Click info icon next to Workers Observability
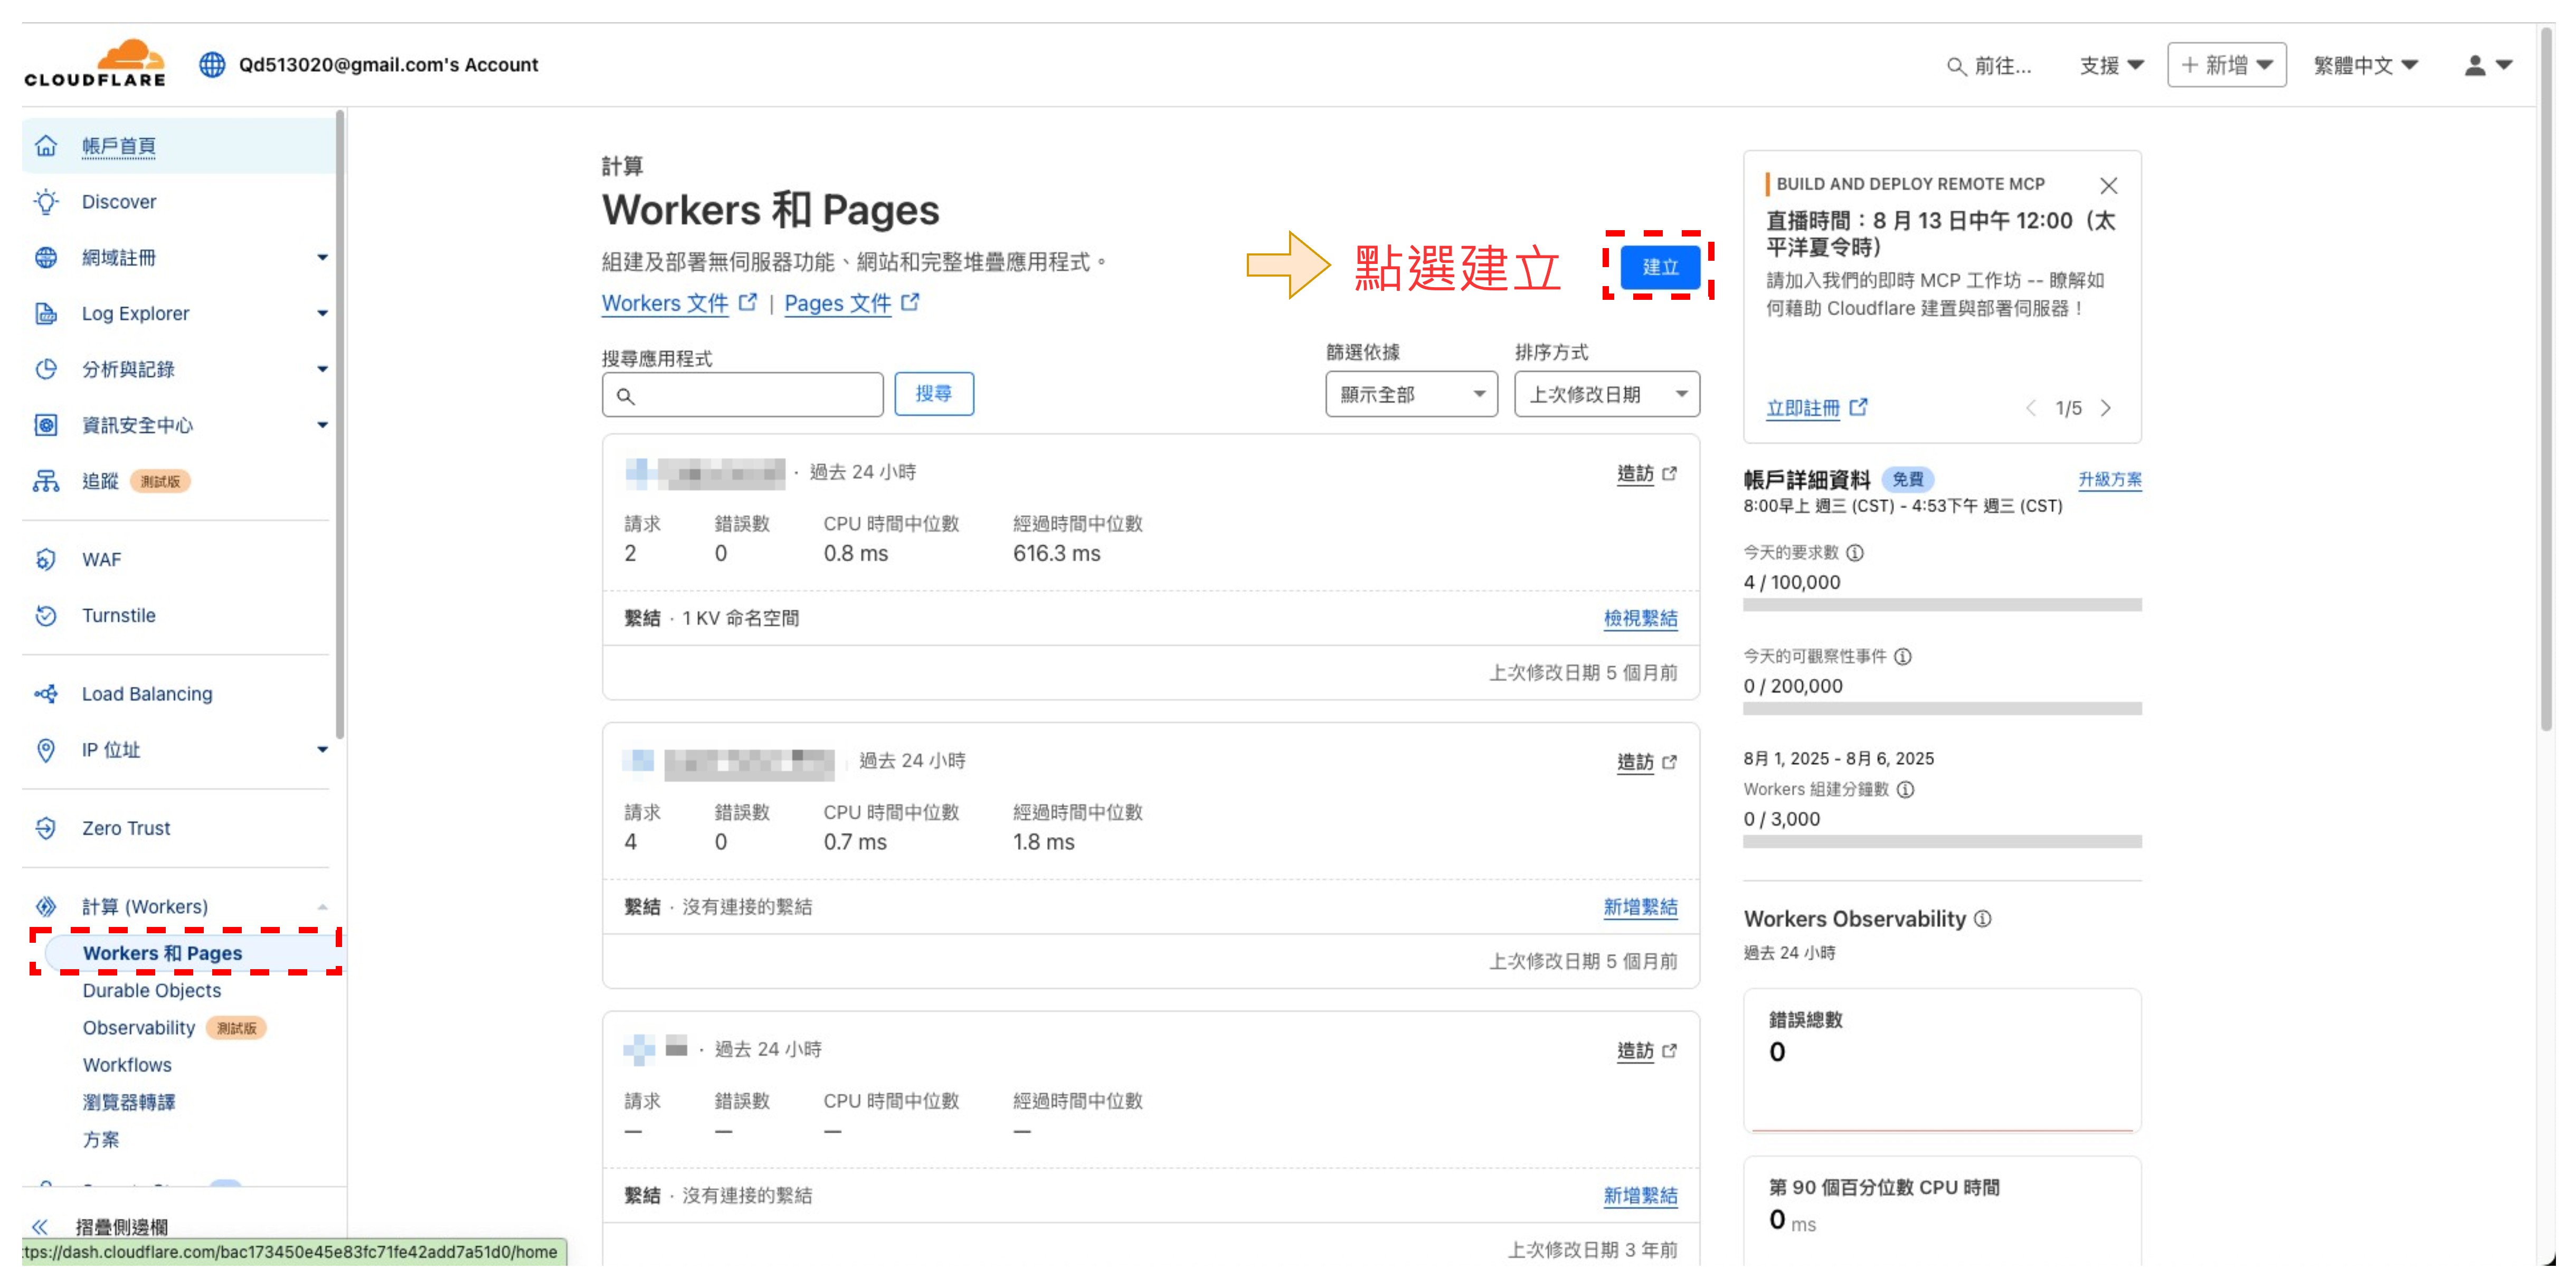 1983,919
